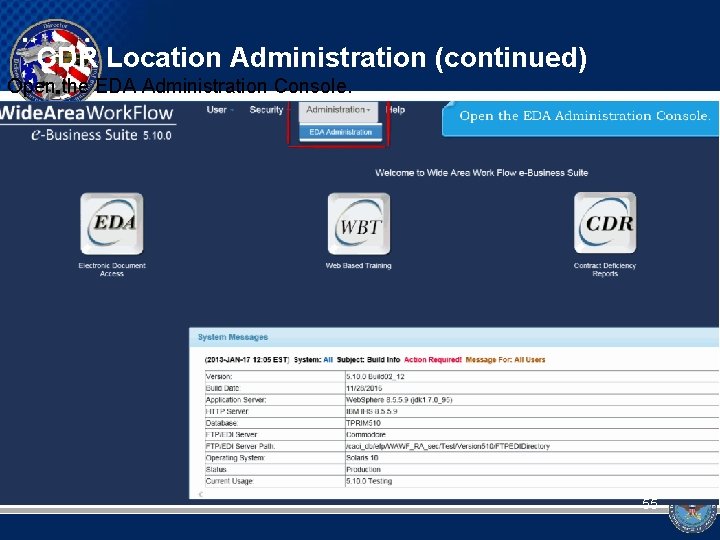The width and height of the screenshot is (720, 540).
Task: Click the Database: label cell
Action: [x=275, y=423]
